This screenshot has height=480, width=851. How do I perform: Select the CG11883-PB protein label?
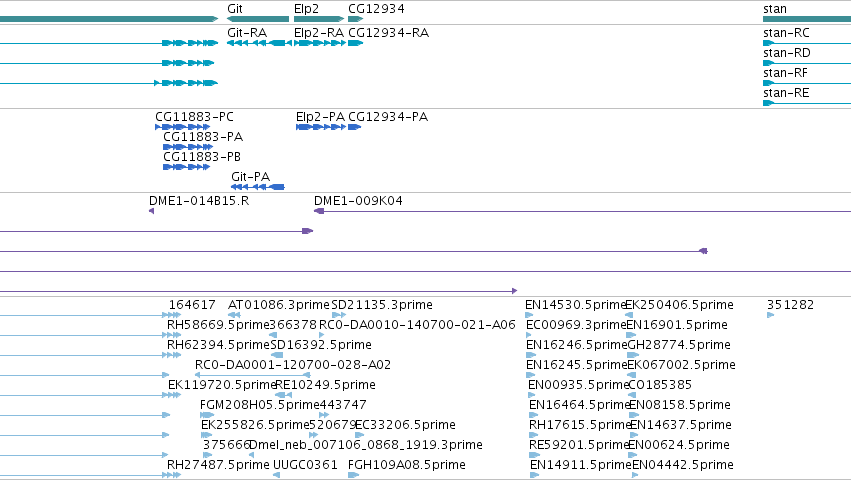click(202, 157)
